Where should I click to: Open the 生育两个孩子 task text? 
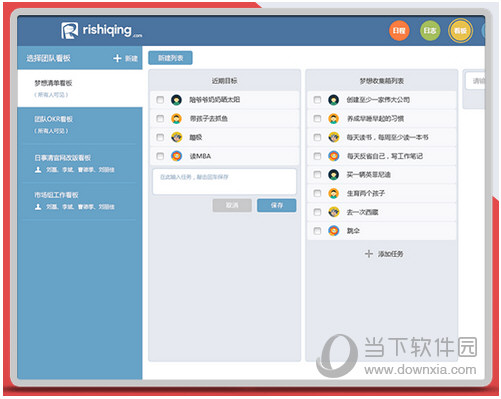click(366, 193)
